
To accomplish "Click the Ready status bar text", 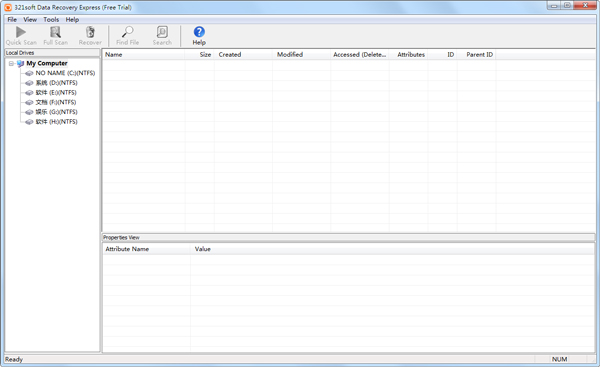I will (x=14, y=359).
